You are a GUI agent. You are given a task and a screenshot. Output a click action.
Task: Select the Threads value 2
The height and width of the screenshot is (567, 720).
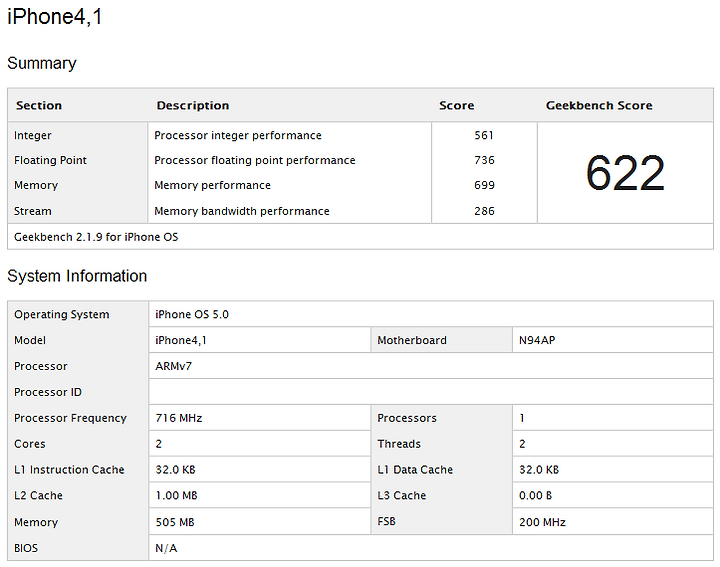[x=522, y=444]
